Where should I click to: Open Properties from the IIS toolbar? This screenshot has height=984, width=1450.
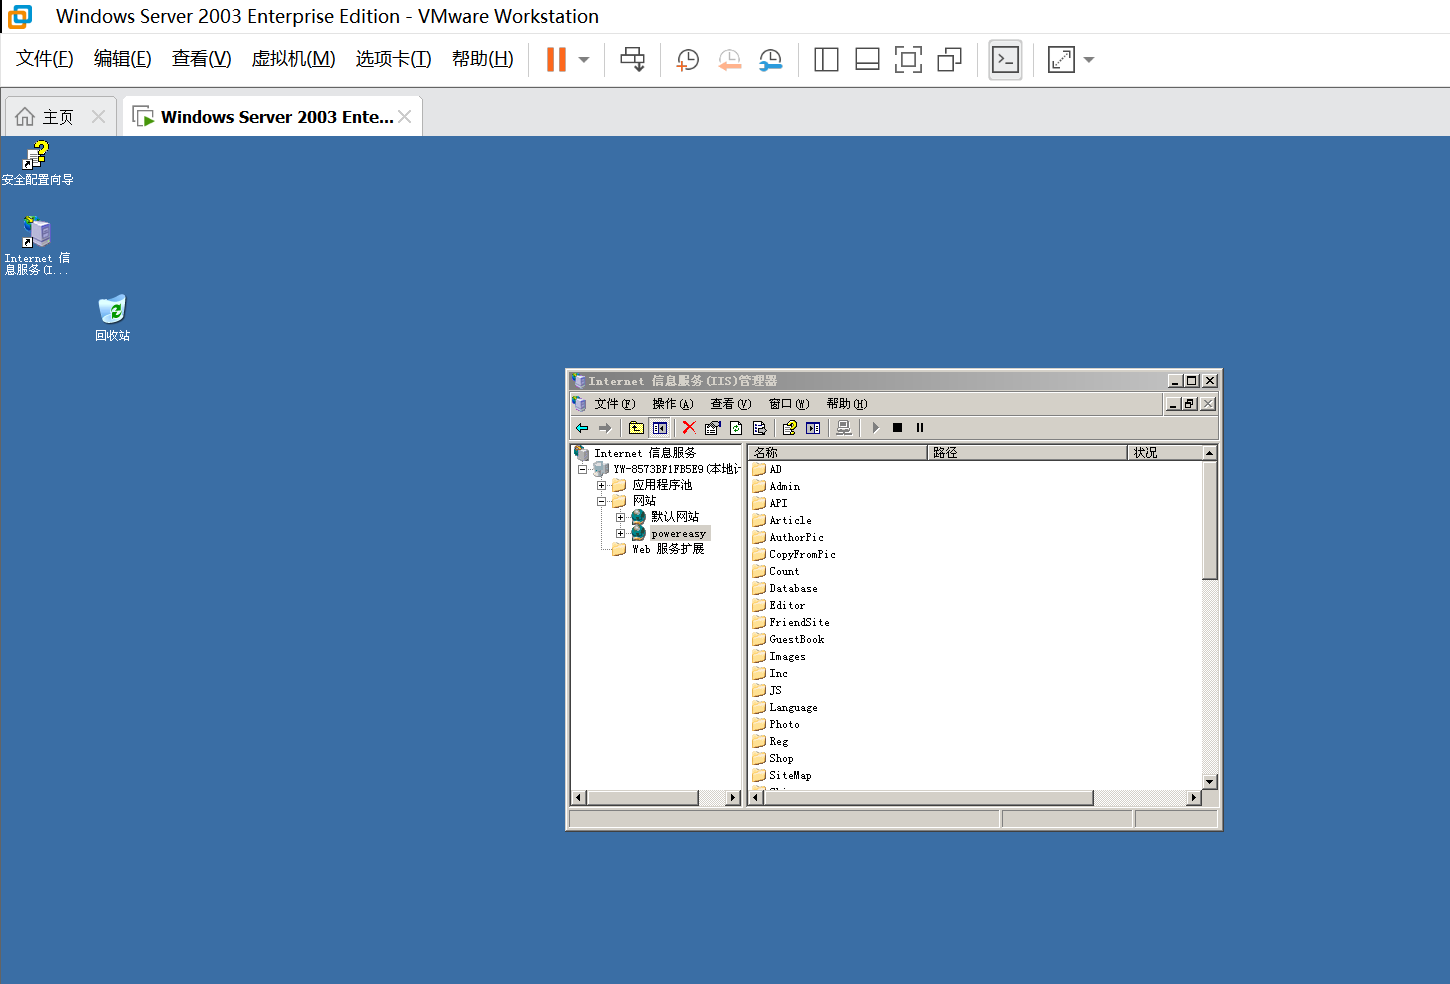(x=712, y=428)
